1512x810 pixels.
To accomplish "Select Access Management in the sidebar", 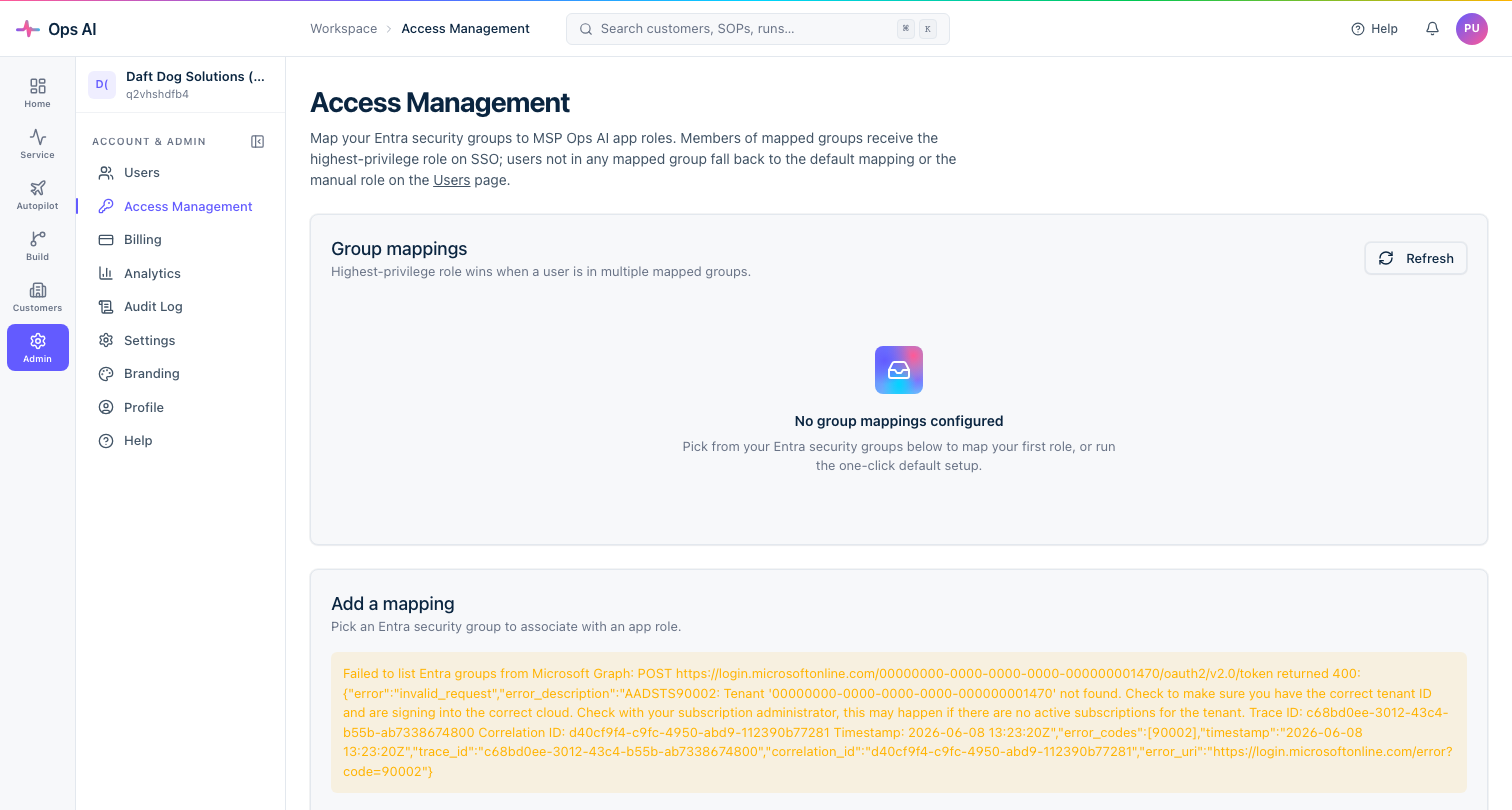I will [180, 206].
